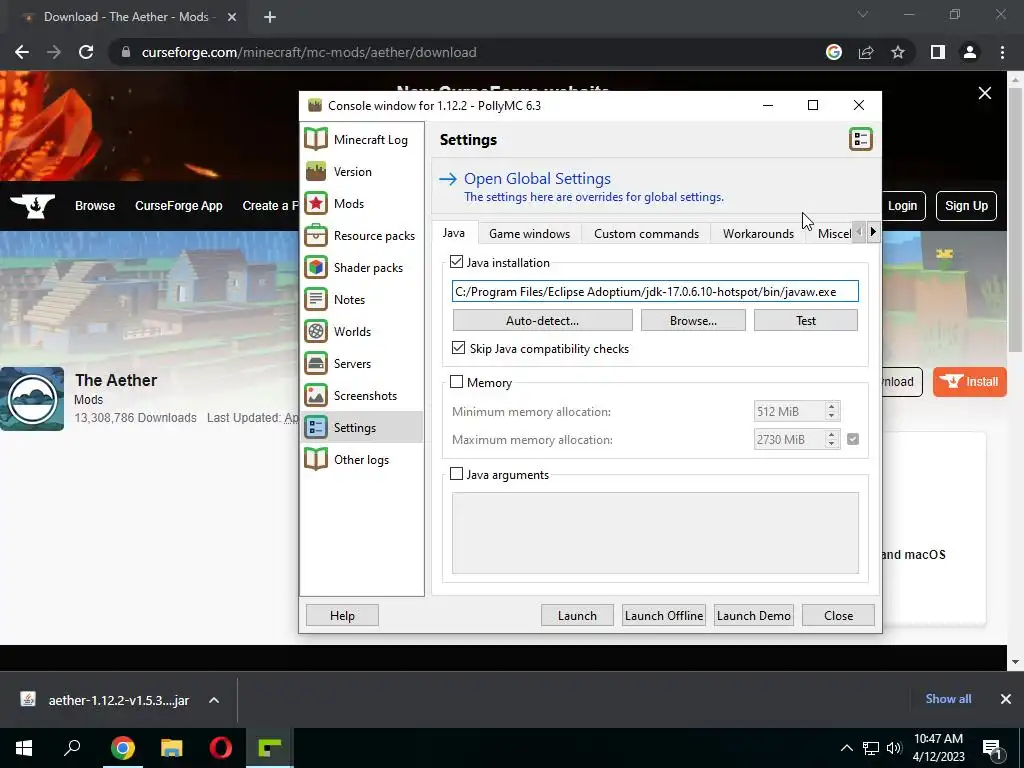Image resolution: width=1024 pixels, height=768 pixels.
Task: Click Show all downloads link
Action: point(948,699)
